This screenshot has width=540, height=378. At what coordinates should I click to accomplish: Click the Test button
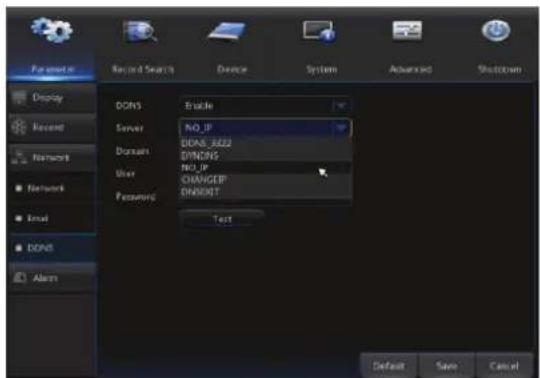click(x=222, y=219)
